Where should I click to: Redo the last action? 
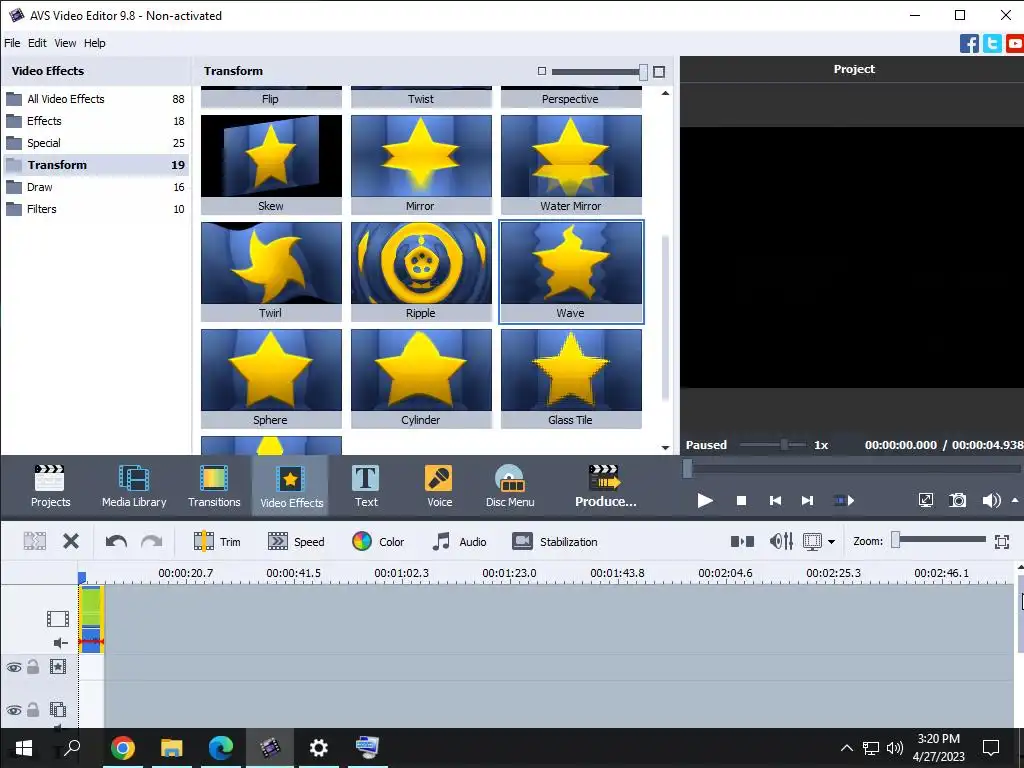152,541
